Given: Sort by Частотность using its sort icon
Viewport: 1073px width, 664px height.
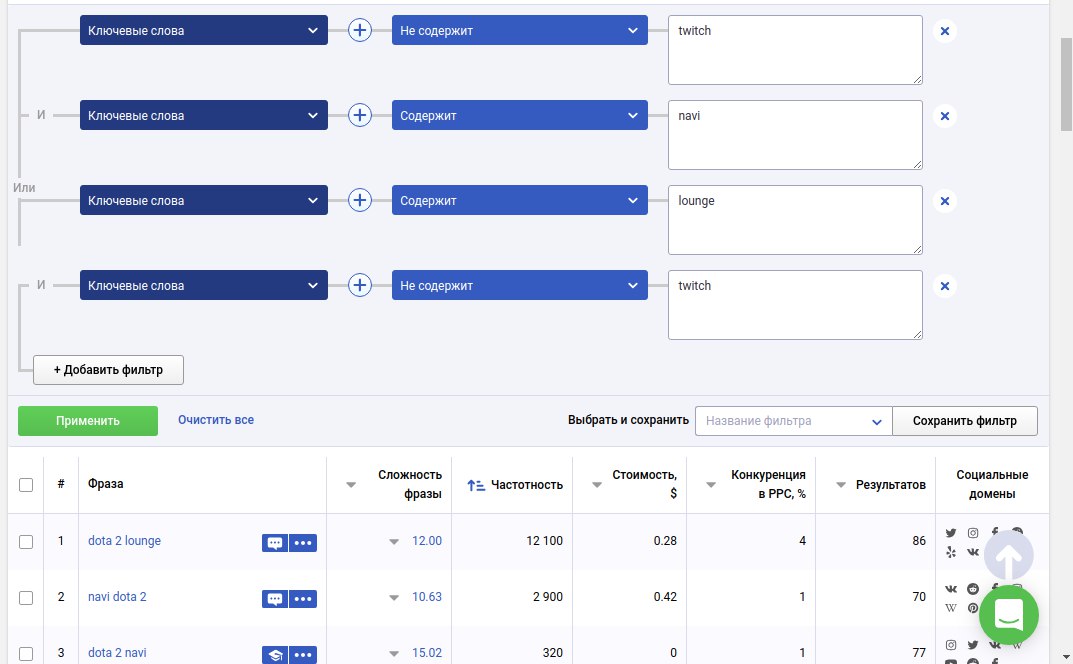Looking at the screenshot, I should tap(476, 485).
